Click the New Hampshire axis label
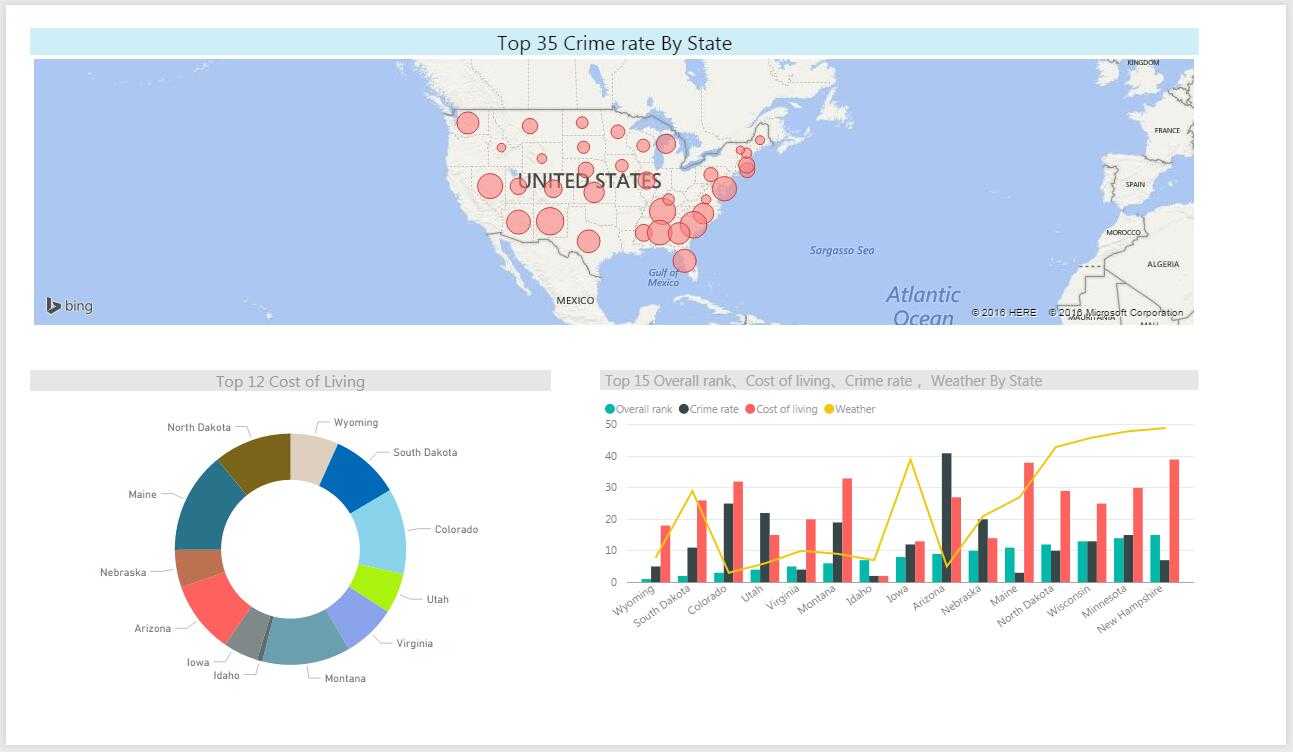This screenshot has height=752, width=1293. pyautogui.click(x=1131, y=610)
